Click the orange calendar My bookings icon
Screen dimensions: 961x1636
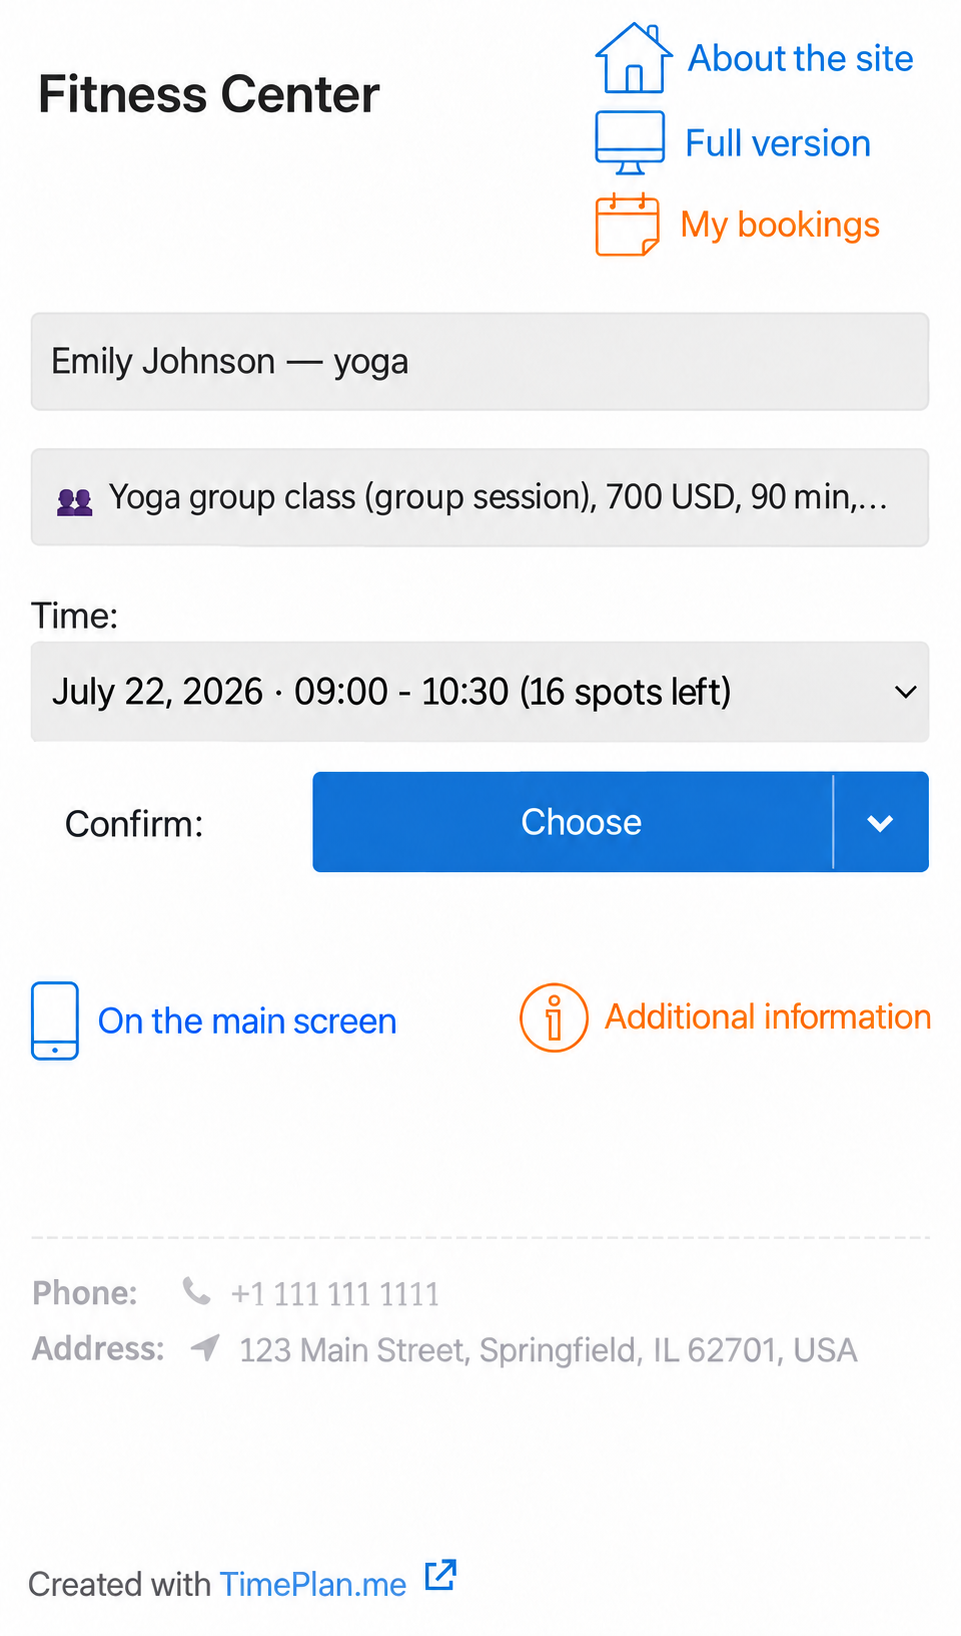628,225
